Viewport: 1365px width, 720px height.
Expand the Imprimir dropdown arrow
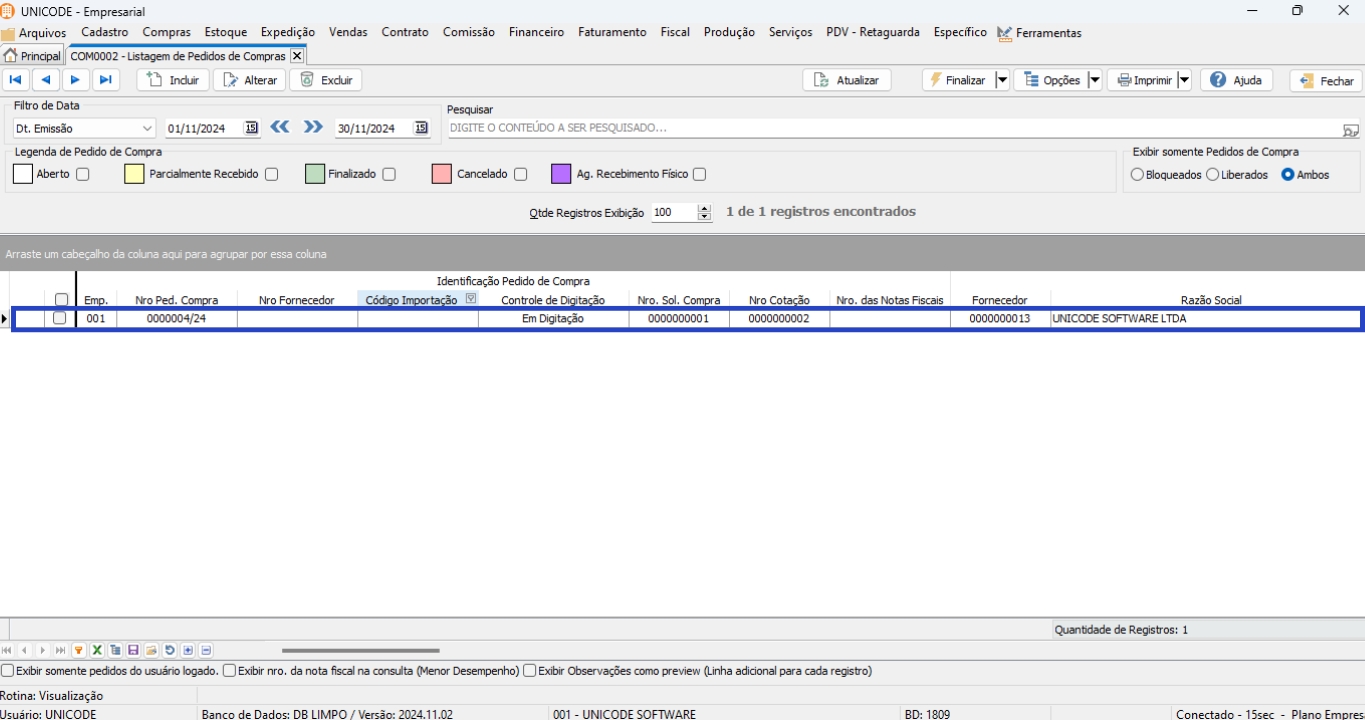pos(1184,80)
